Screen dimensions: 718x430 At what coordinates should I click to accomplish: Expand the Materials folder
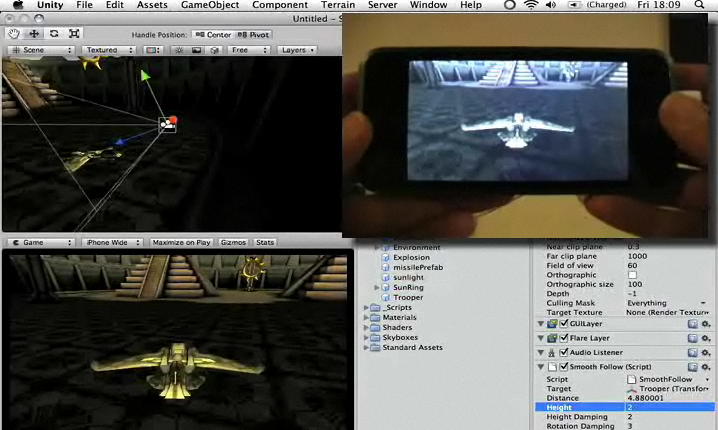[366, 317]
